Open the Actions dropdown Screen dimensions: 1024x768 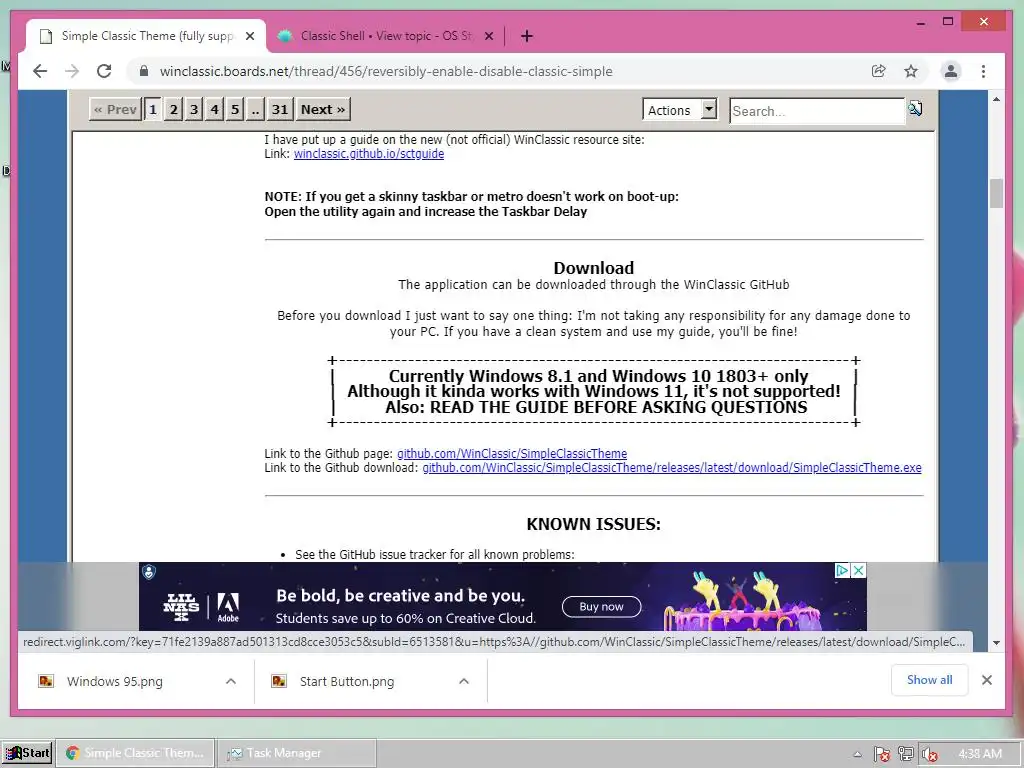pyautogui.click(x=680, y=110)
